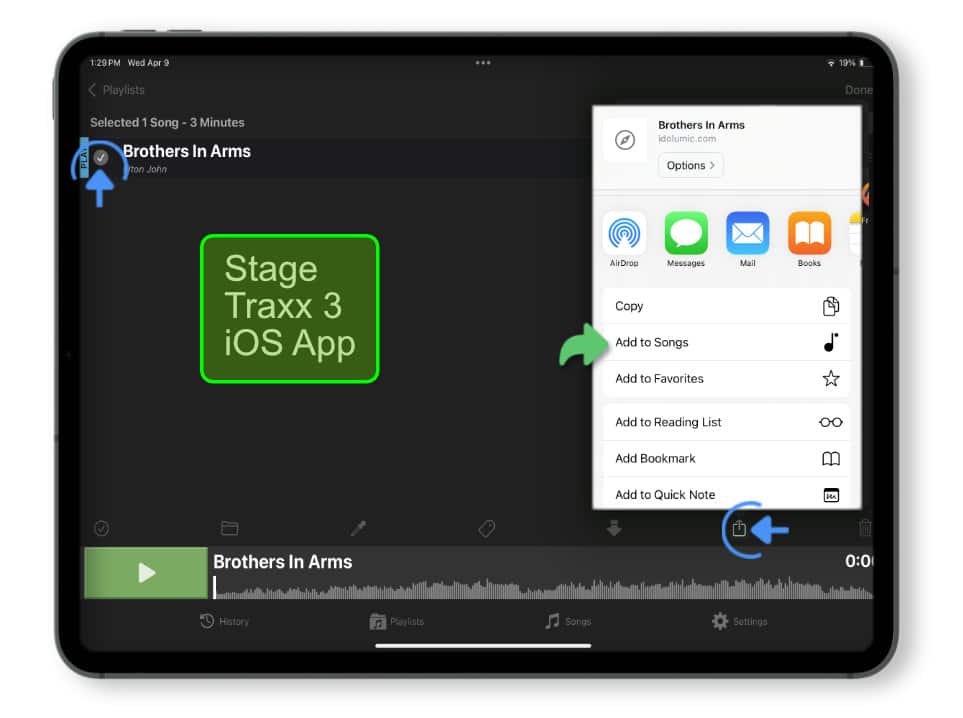This screenshot has height=718, width=963.
Task: Tap the player time display
Action: tap(859, 561)
